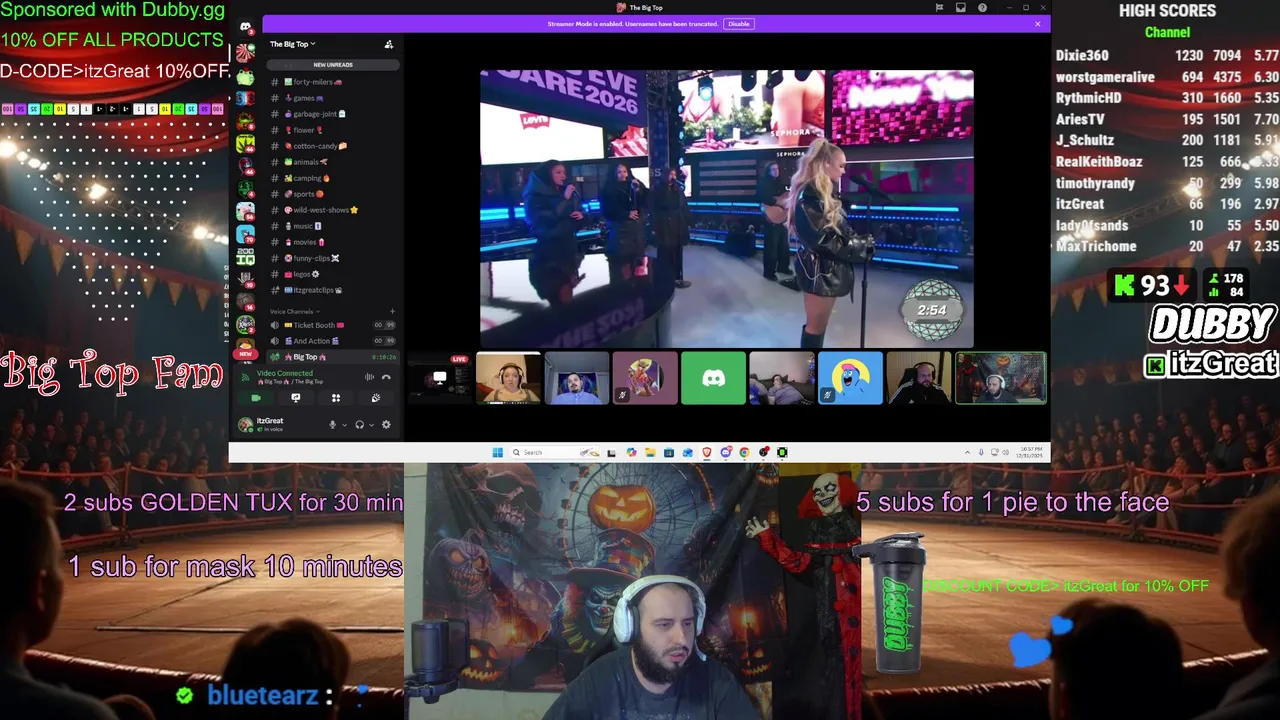1280x720 pixels.
Task: Select the LIVE screen share tile
Action: pos(440,378)
